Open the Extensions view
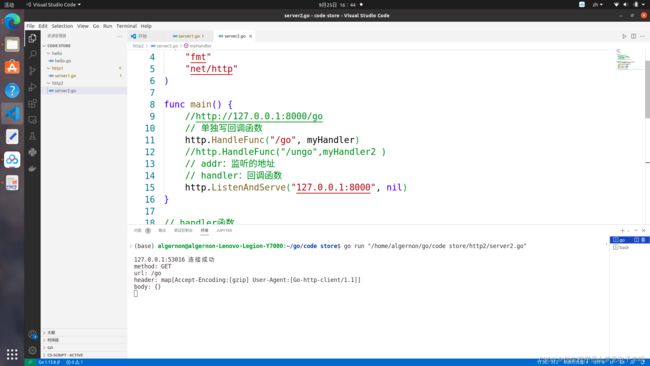 pyautogui.click(x=32, y=104)
